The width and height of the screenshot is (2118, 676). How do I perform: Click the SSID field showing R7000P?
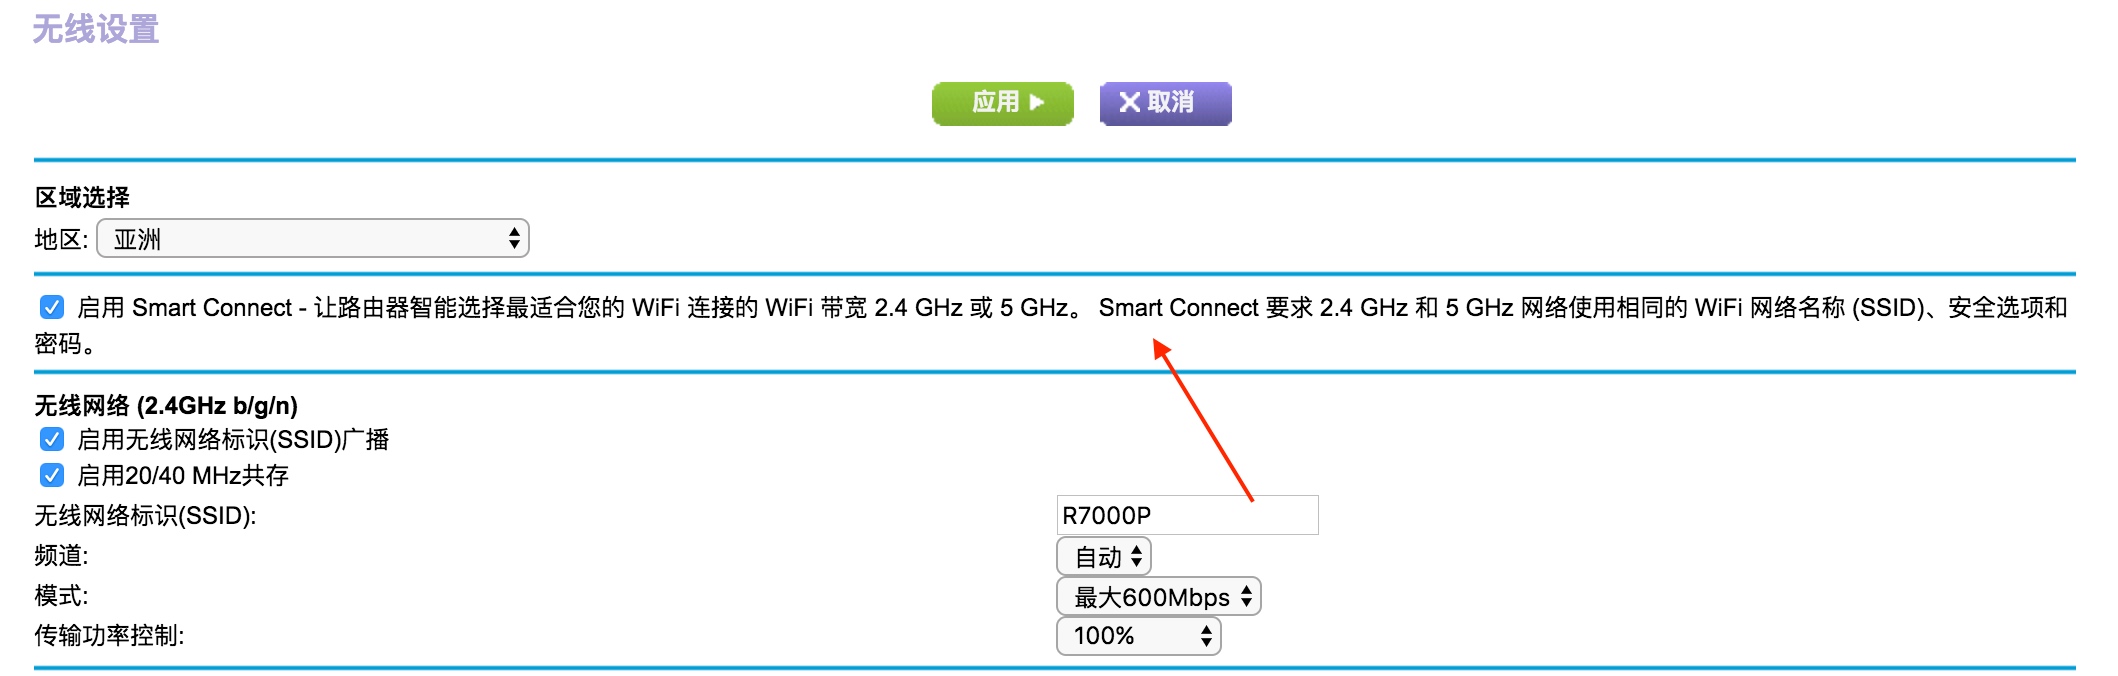1185,516
